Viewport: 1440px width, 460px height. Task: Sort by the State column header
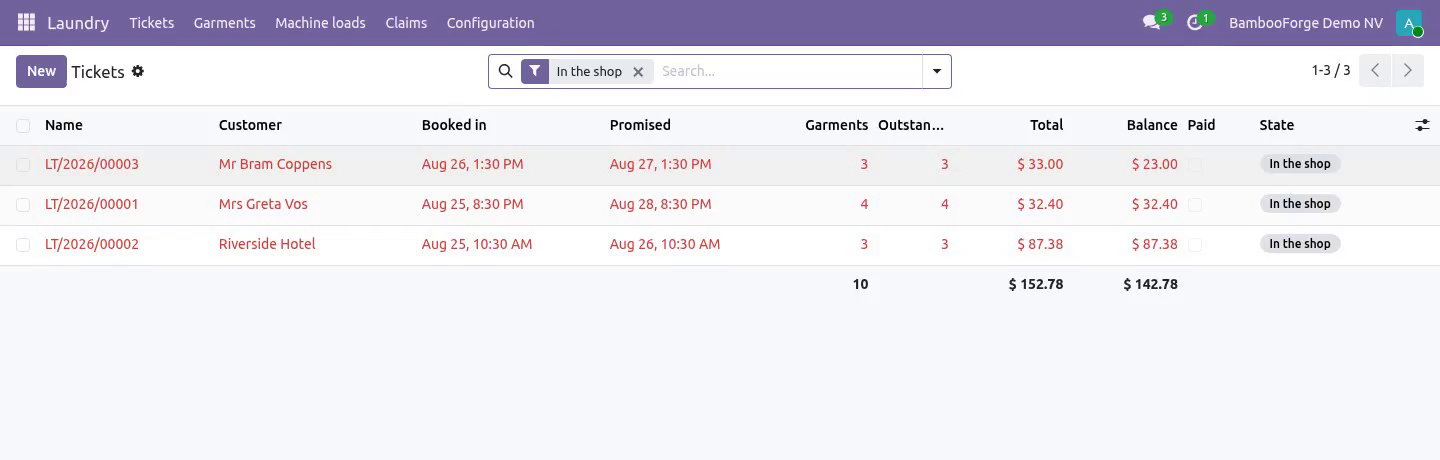click(x=1277, y=125)
